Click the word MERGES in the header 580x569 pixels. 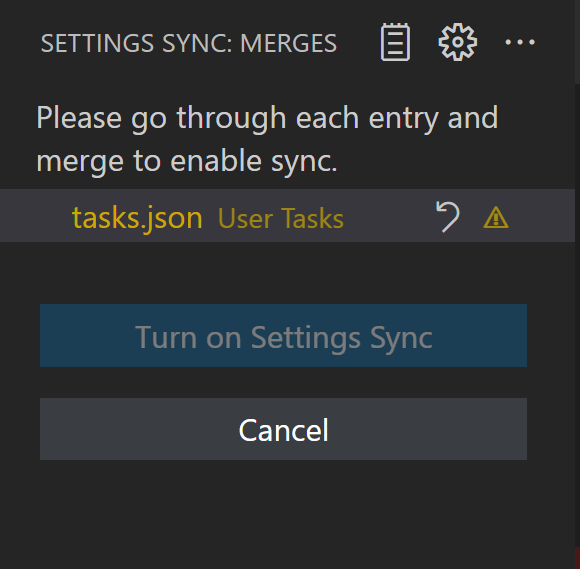click(289, 43)
